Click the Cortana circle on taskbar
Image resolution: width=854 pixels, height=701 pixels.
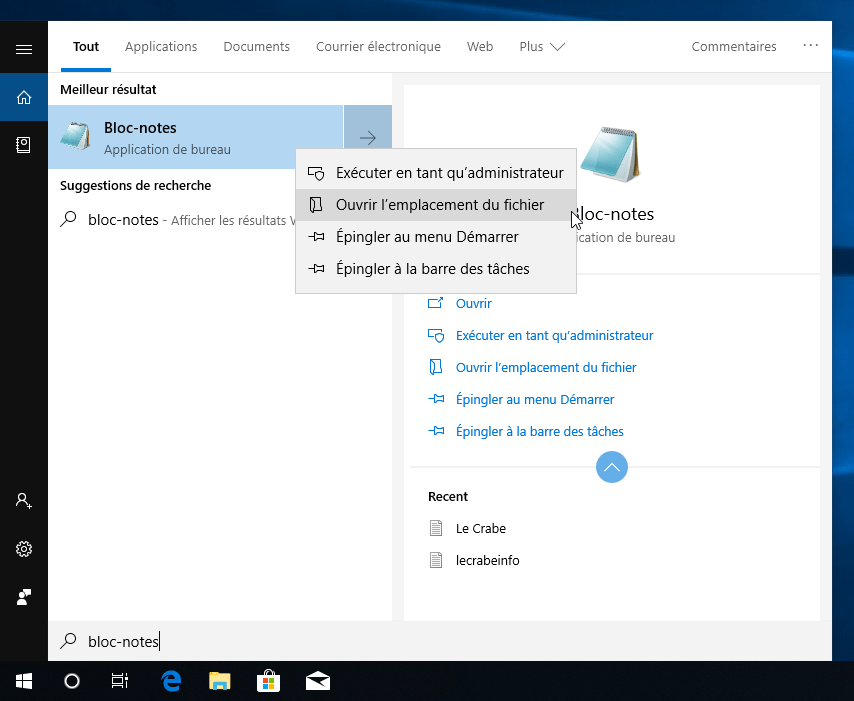point(72,681)
